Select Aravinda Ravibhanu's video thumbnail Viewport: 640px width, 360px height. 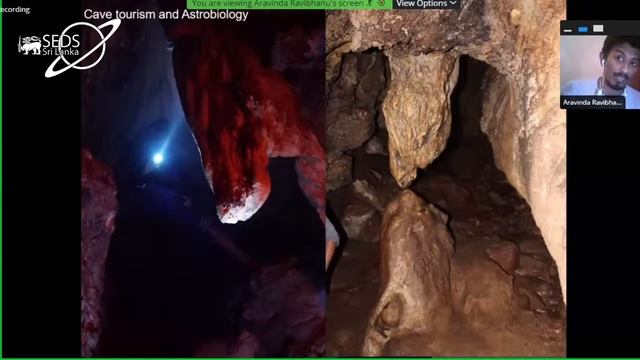point(600,71)
